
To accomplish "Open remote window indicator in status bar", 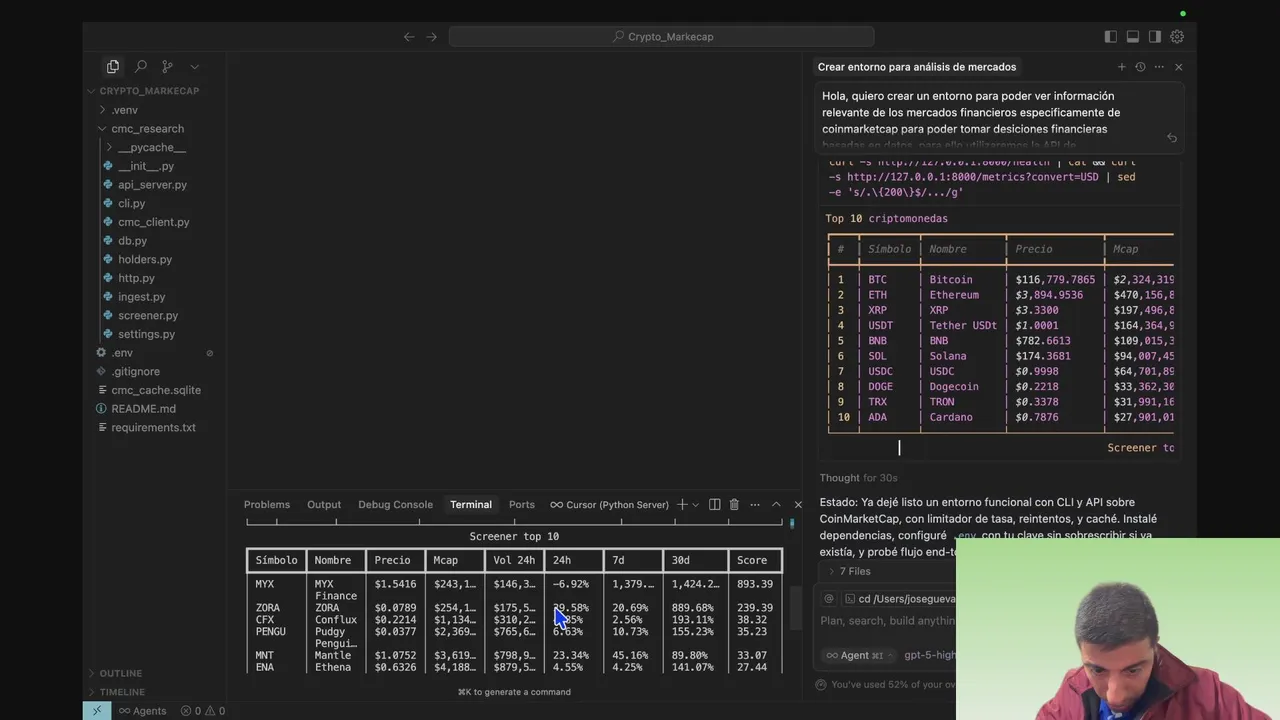I will point(97,711).
